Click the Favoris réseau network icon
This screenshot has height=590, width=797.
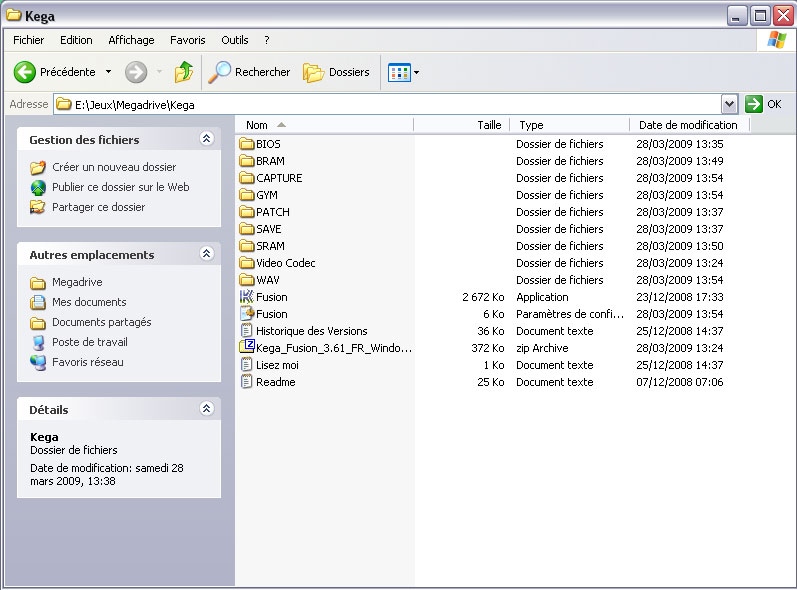tap(38, 362)
